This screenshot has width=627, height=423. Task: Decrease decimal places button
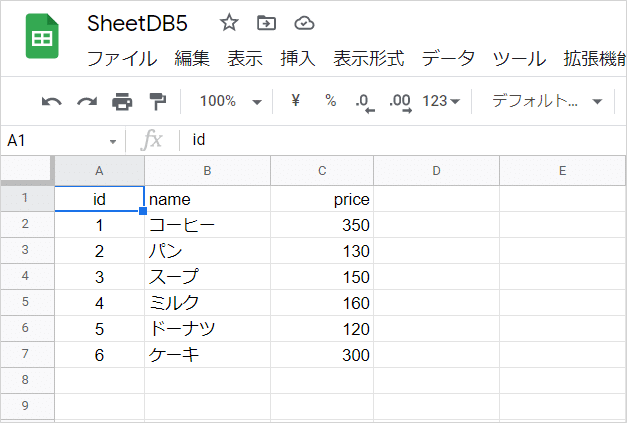click(364, 102)
